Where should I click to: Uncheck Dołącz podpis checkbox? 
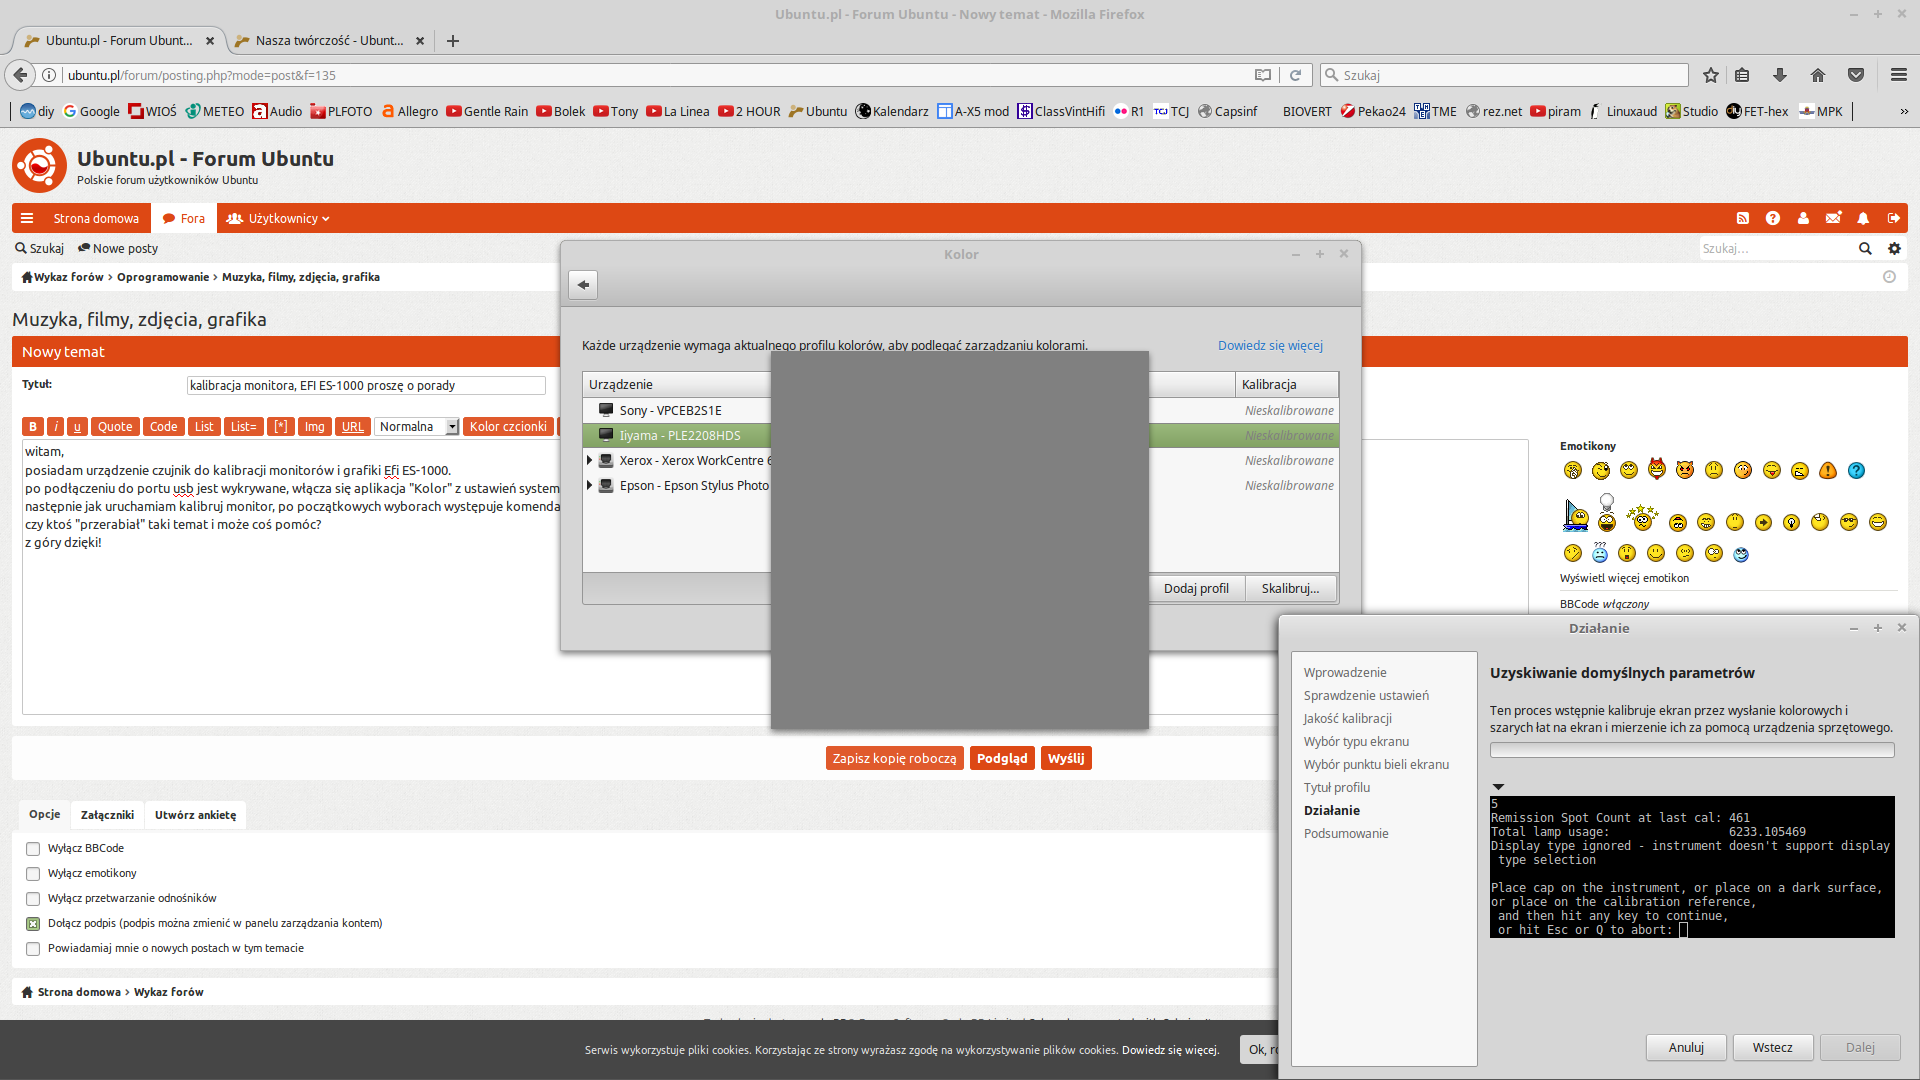[x=33, y=924]
